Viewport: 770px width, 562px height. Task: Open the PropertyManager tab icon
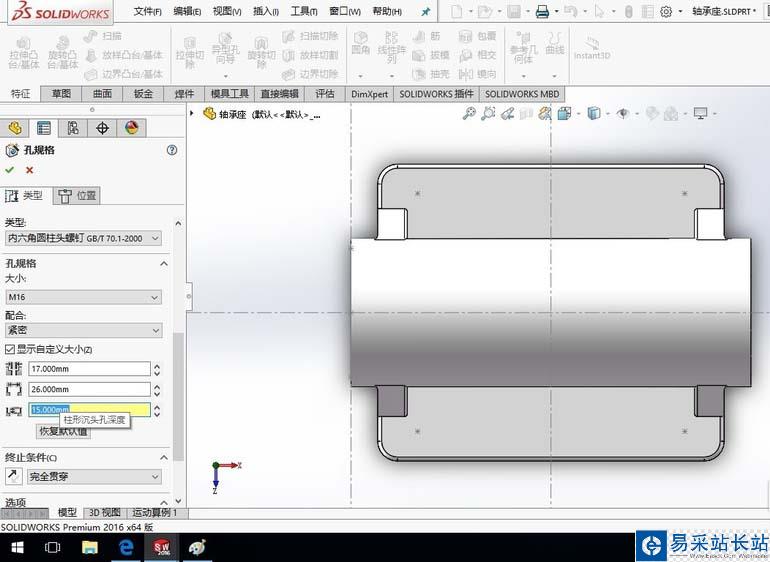click(43, 128)
